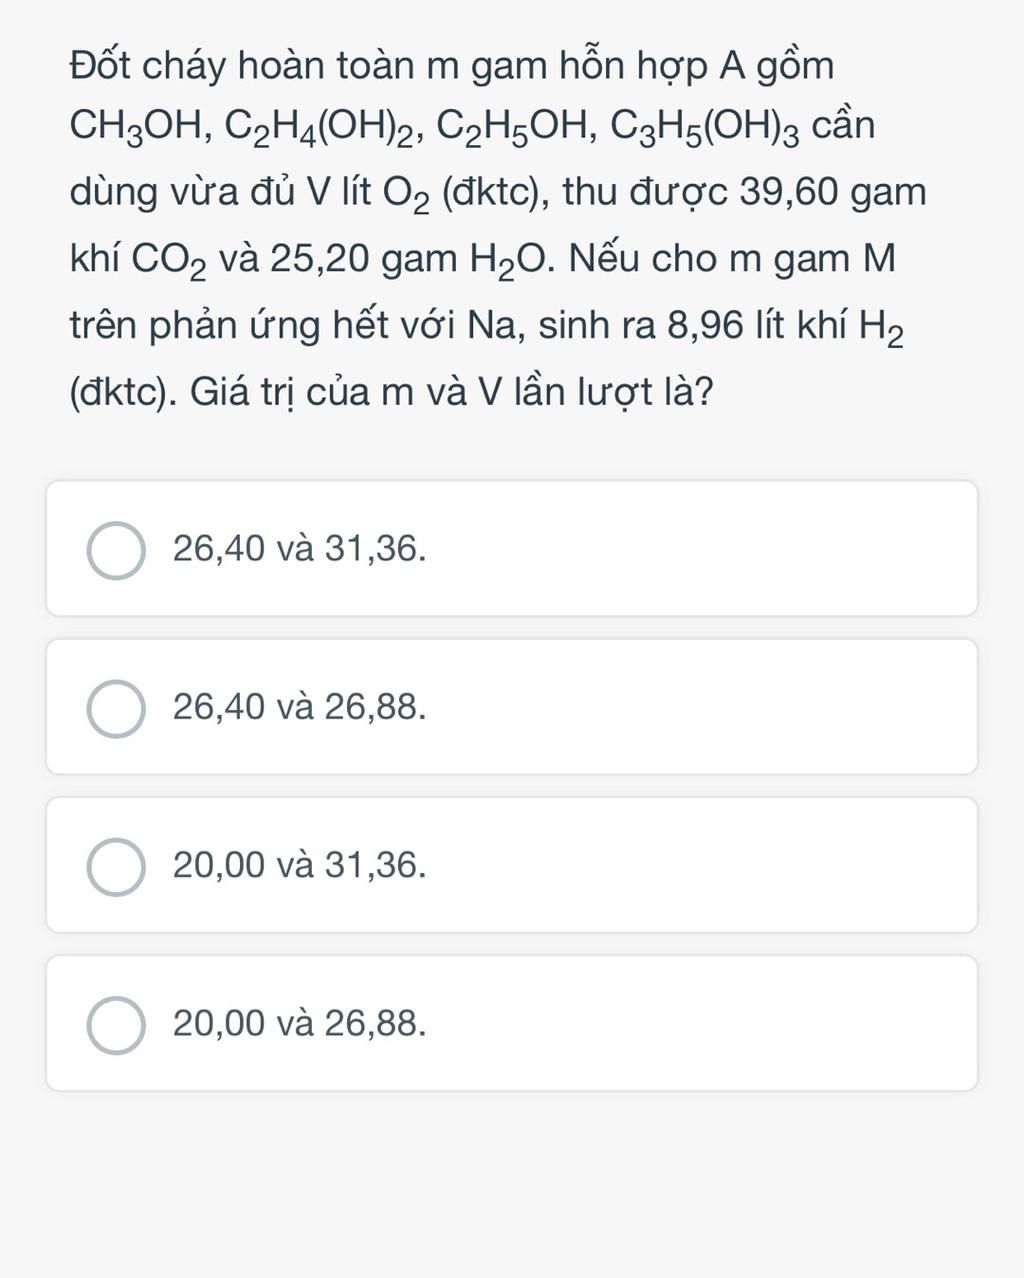Screen dimensions: 1024x1278
Task: Tap empty area of last answer card
Action: [700, 1023]
